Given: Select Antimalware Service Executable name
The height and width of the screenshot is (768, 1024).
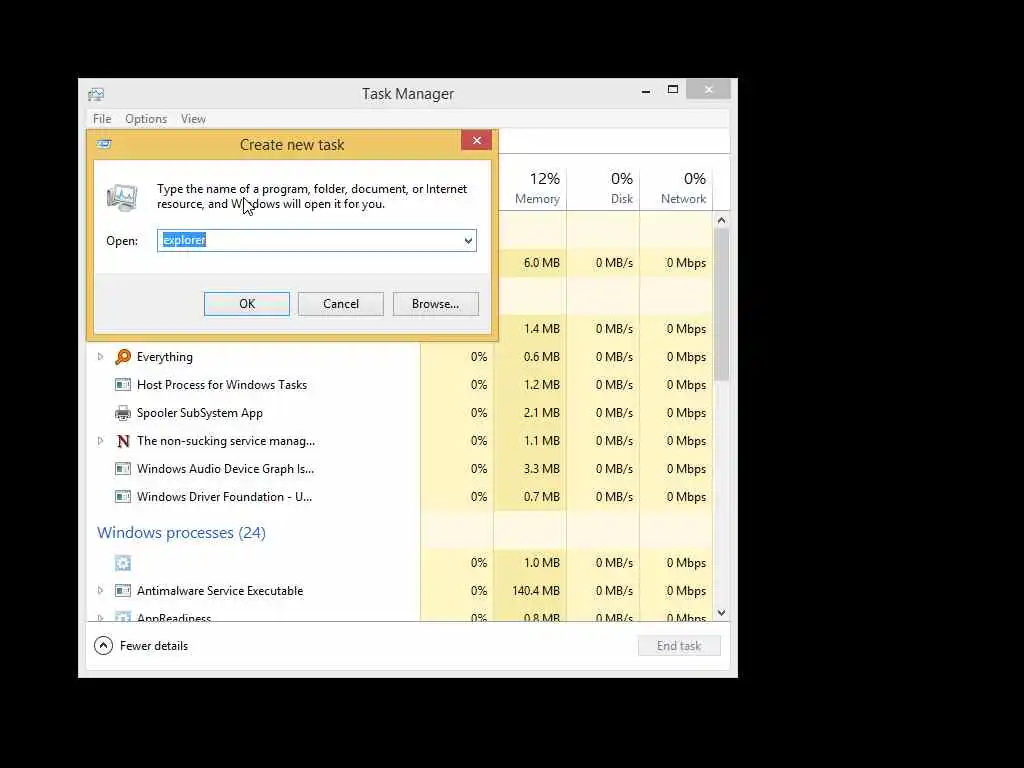Looking at the screenshot, I should pos(220,591).
